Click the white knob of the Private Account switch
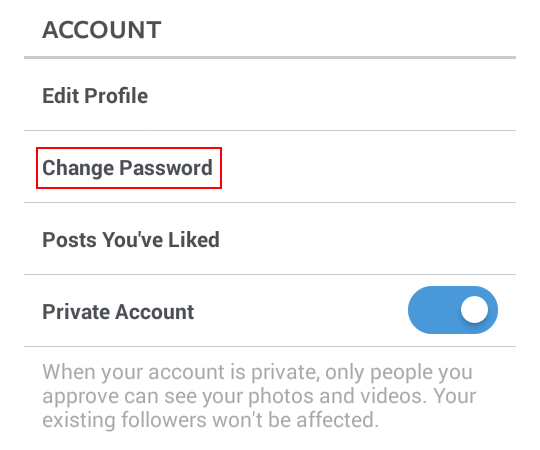 (474, 310)
